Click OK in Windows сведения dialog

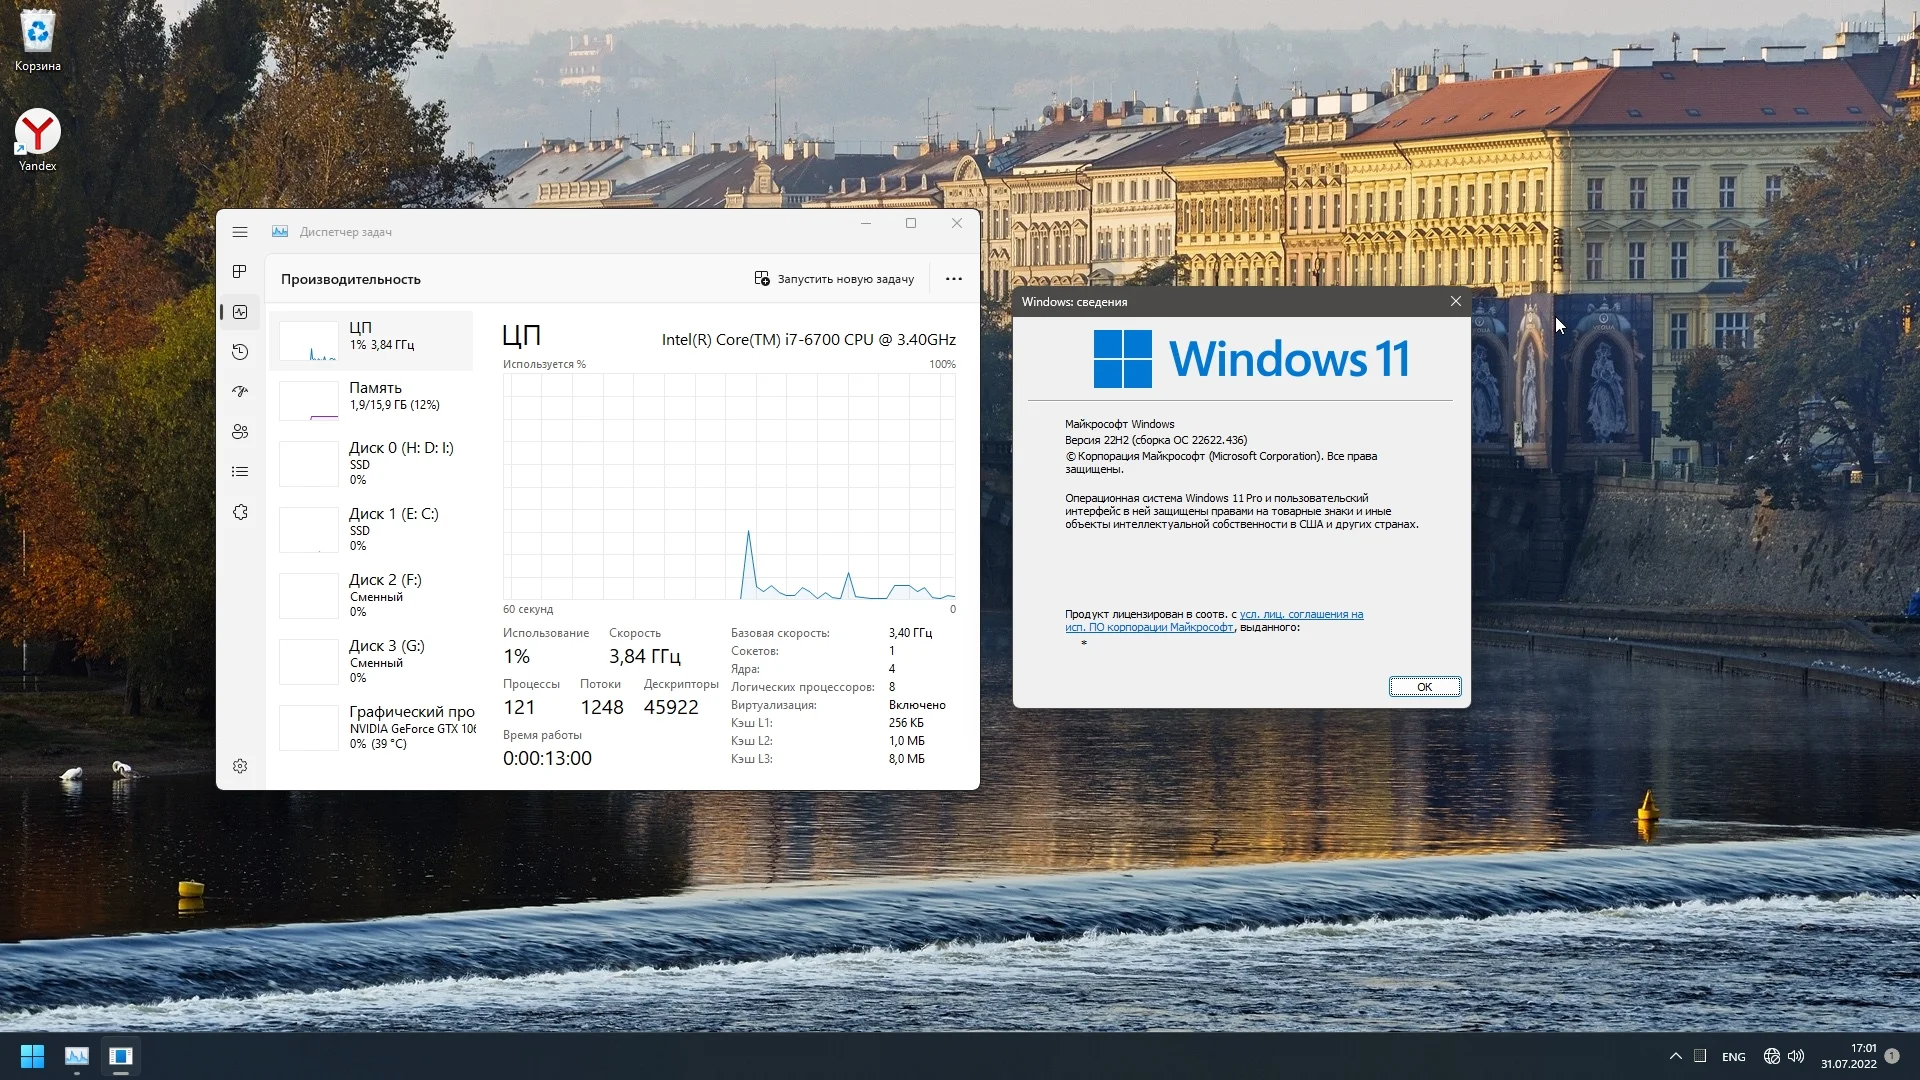click(x=1424, y=687)
